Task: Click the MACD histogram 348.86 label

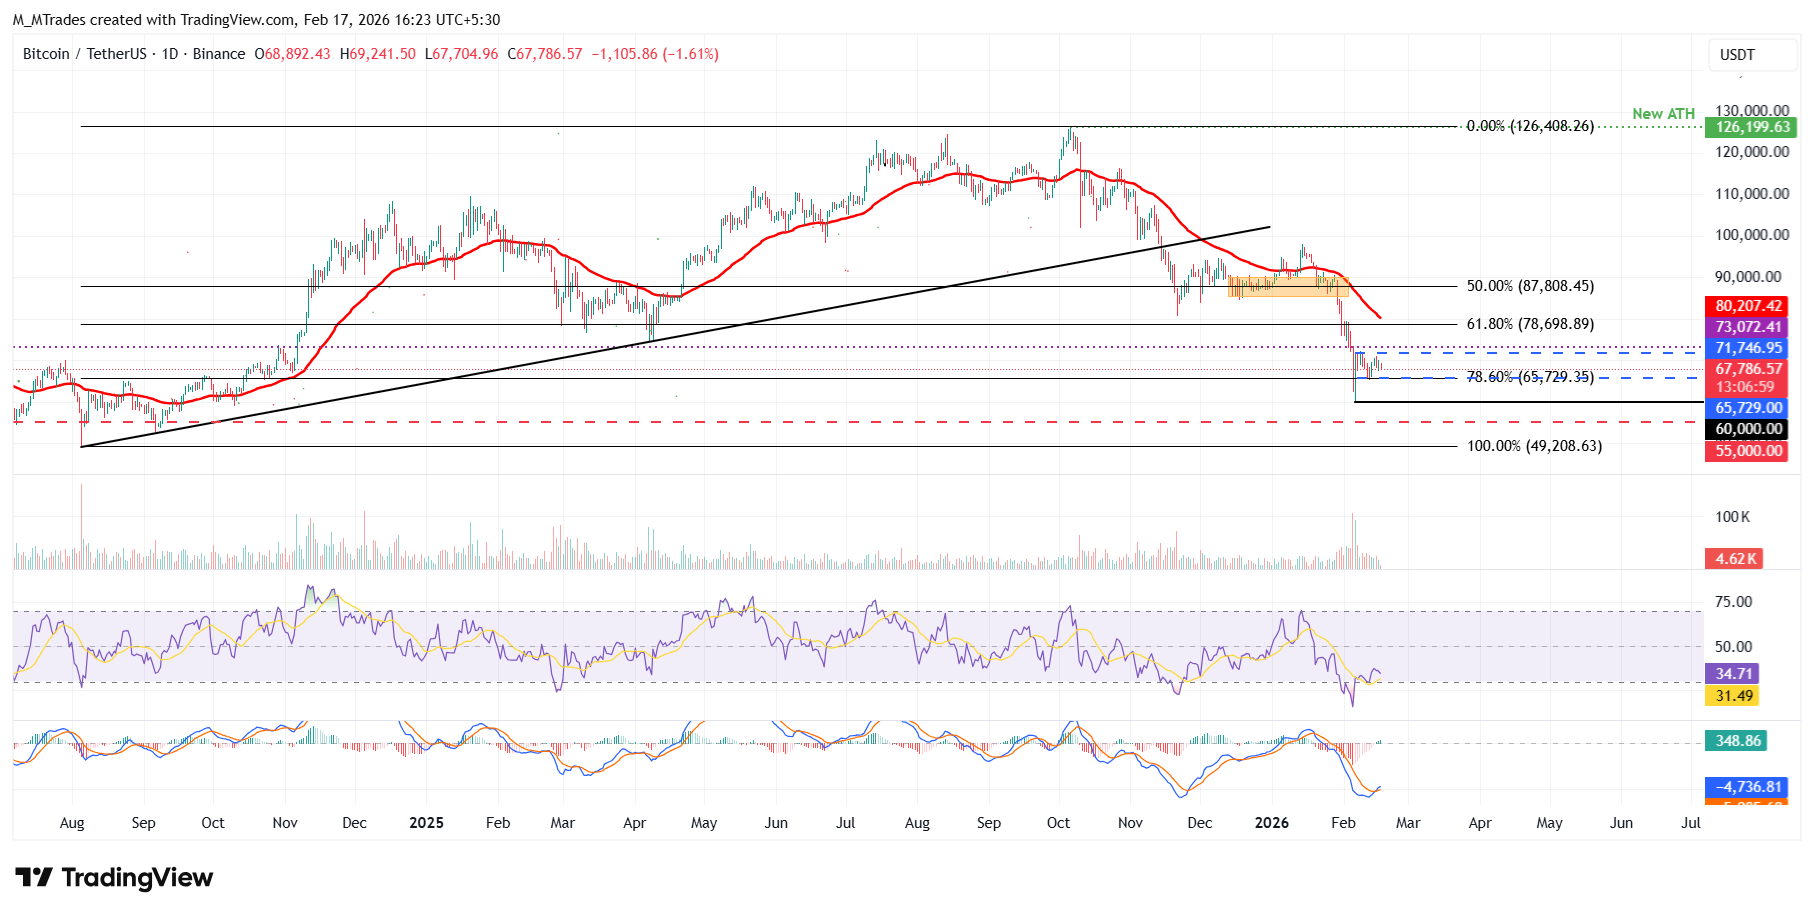Action: pos(1737,741)
